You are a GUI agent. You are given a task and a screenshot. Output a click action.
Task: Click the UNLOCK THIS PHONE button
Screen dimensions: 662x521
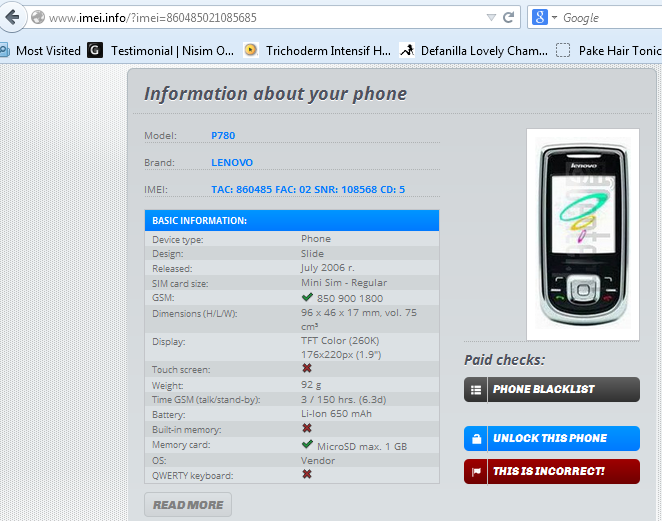click(x=552, y=439)
